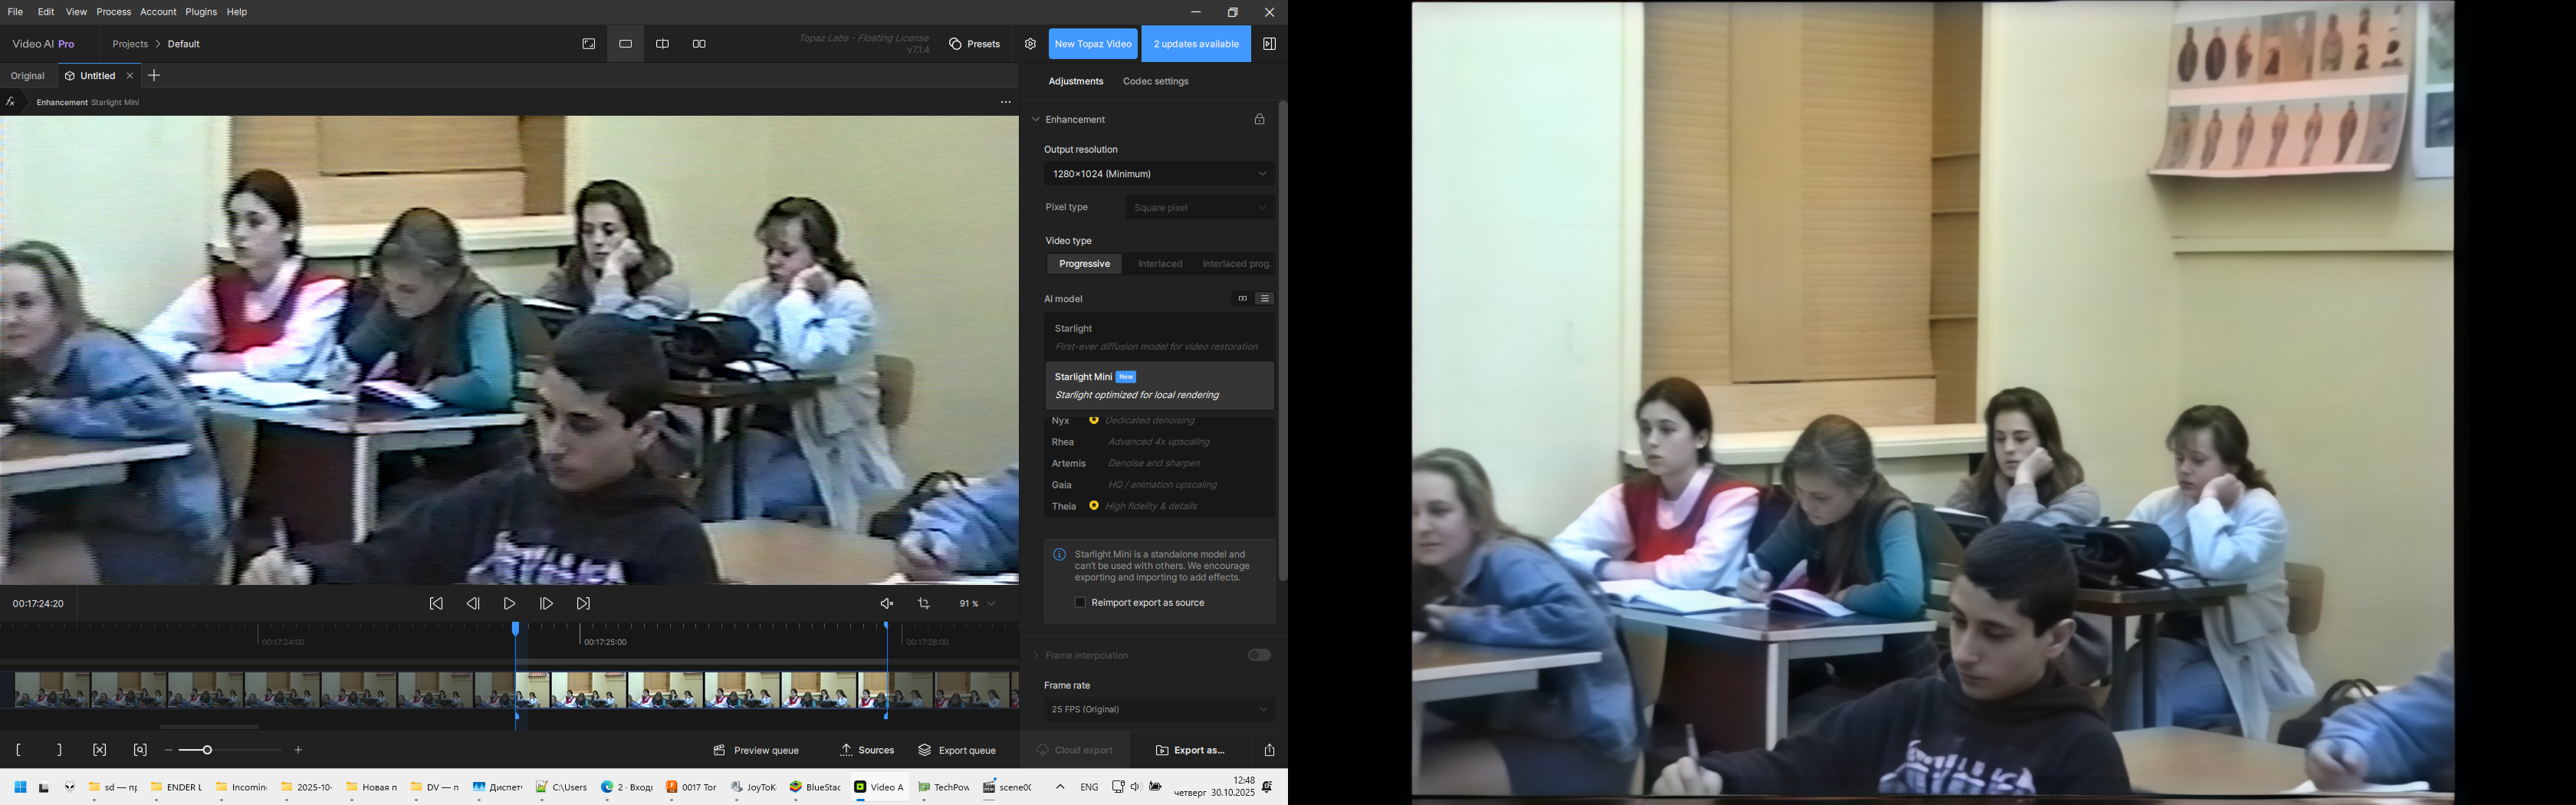The width and height of the screenshot is (2576, 805).
Task: Switch to Codec settings tab
Action: coord(1155,82)
